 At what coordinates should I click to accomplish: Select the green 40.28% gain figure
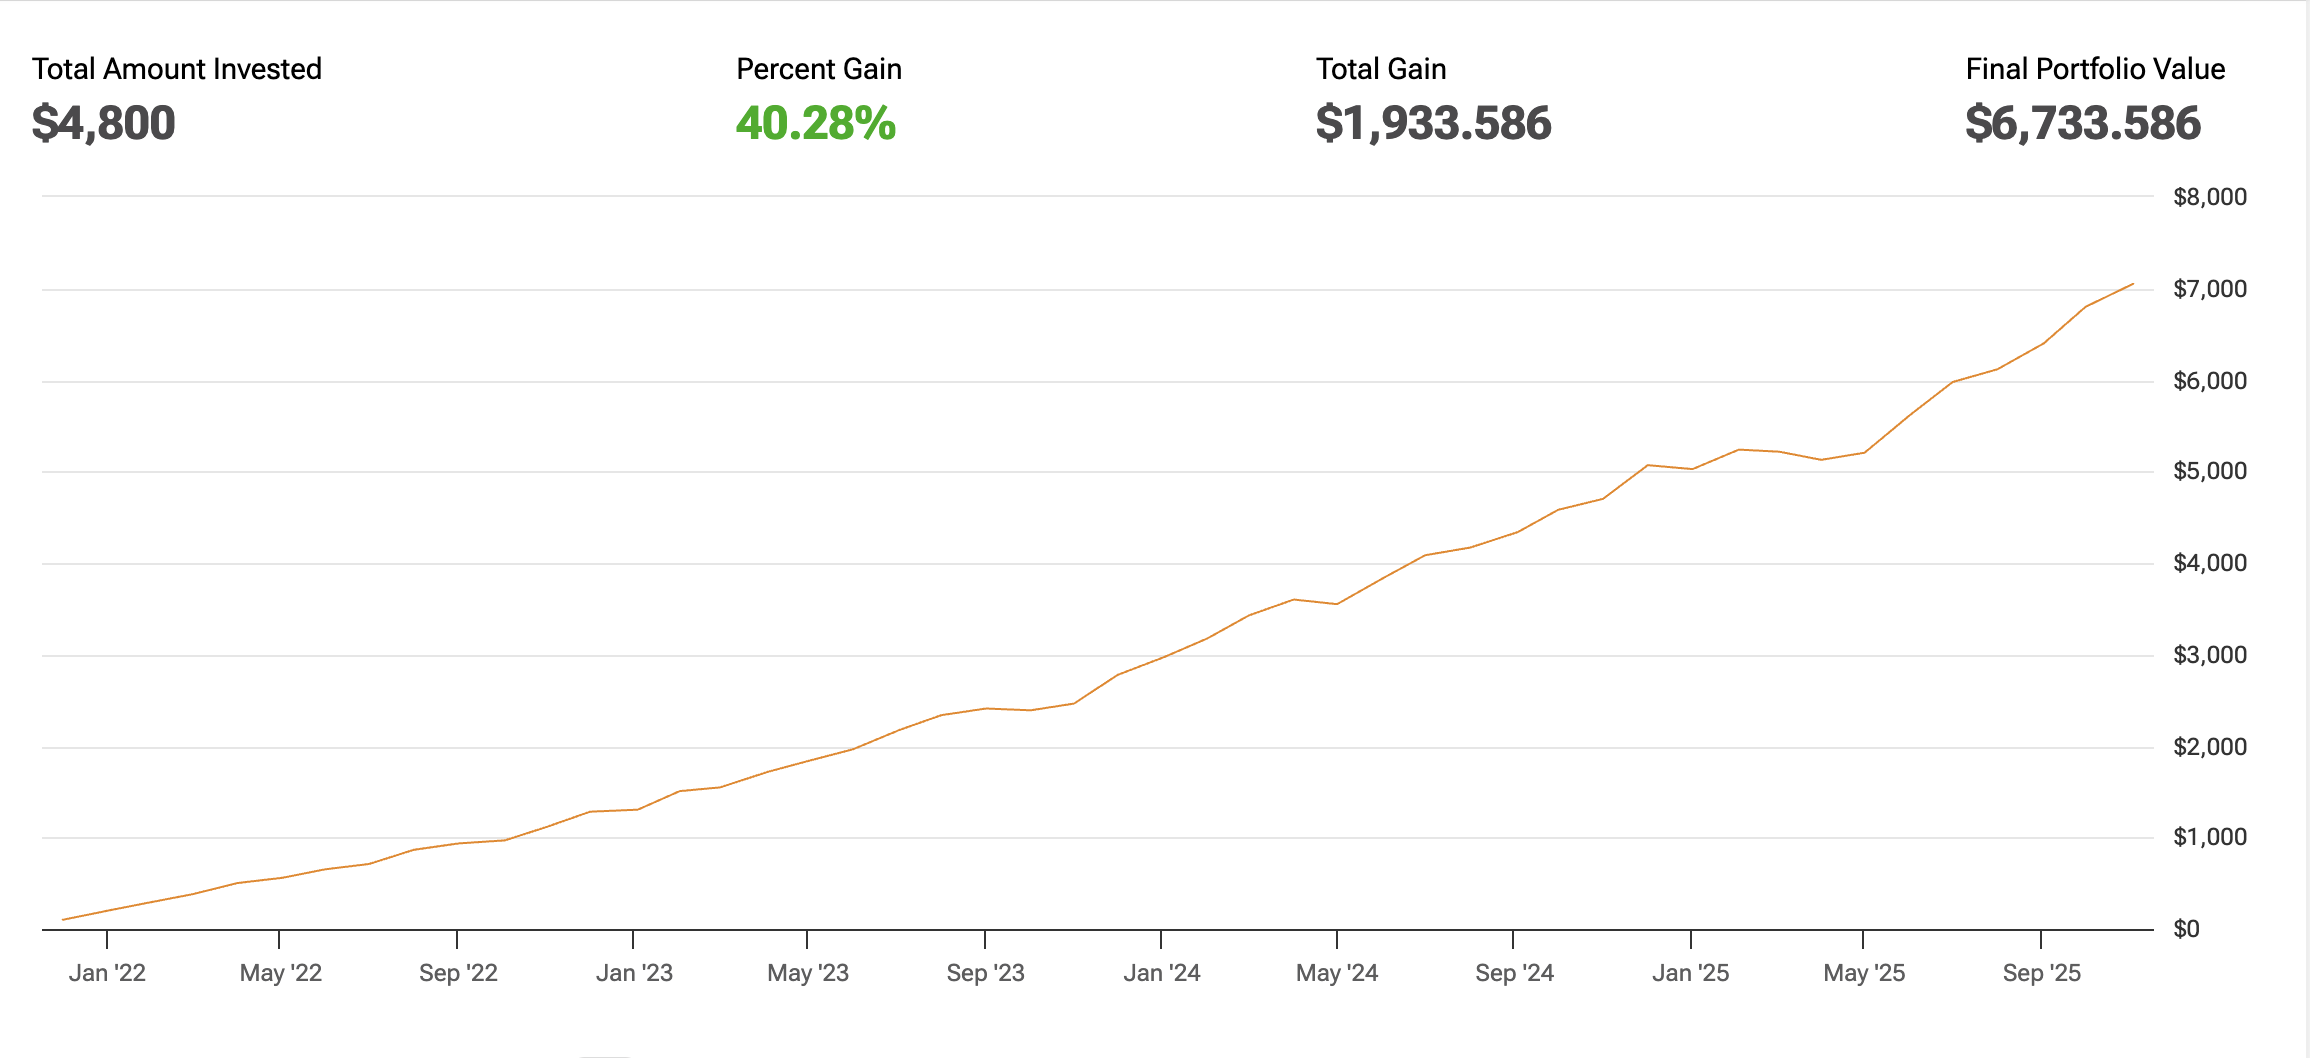pyautogui.click(x=816, y=123)
